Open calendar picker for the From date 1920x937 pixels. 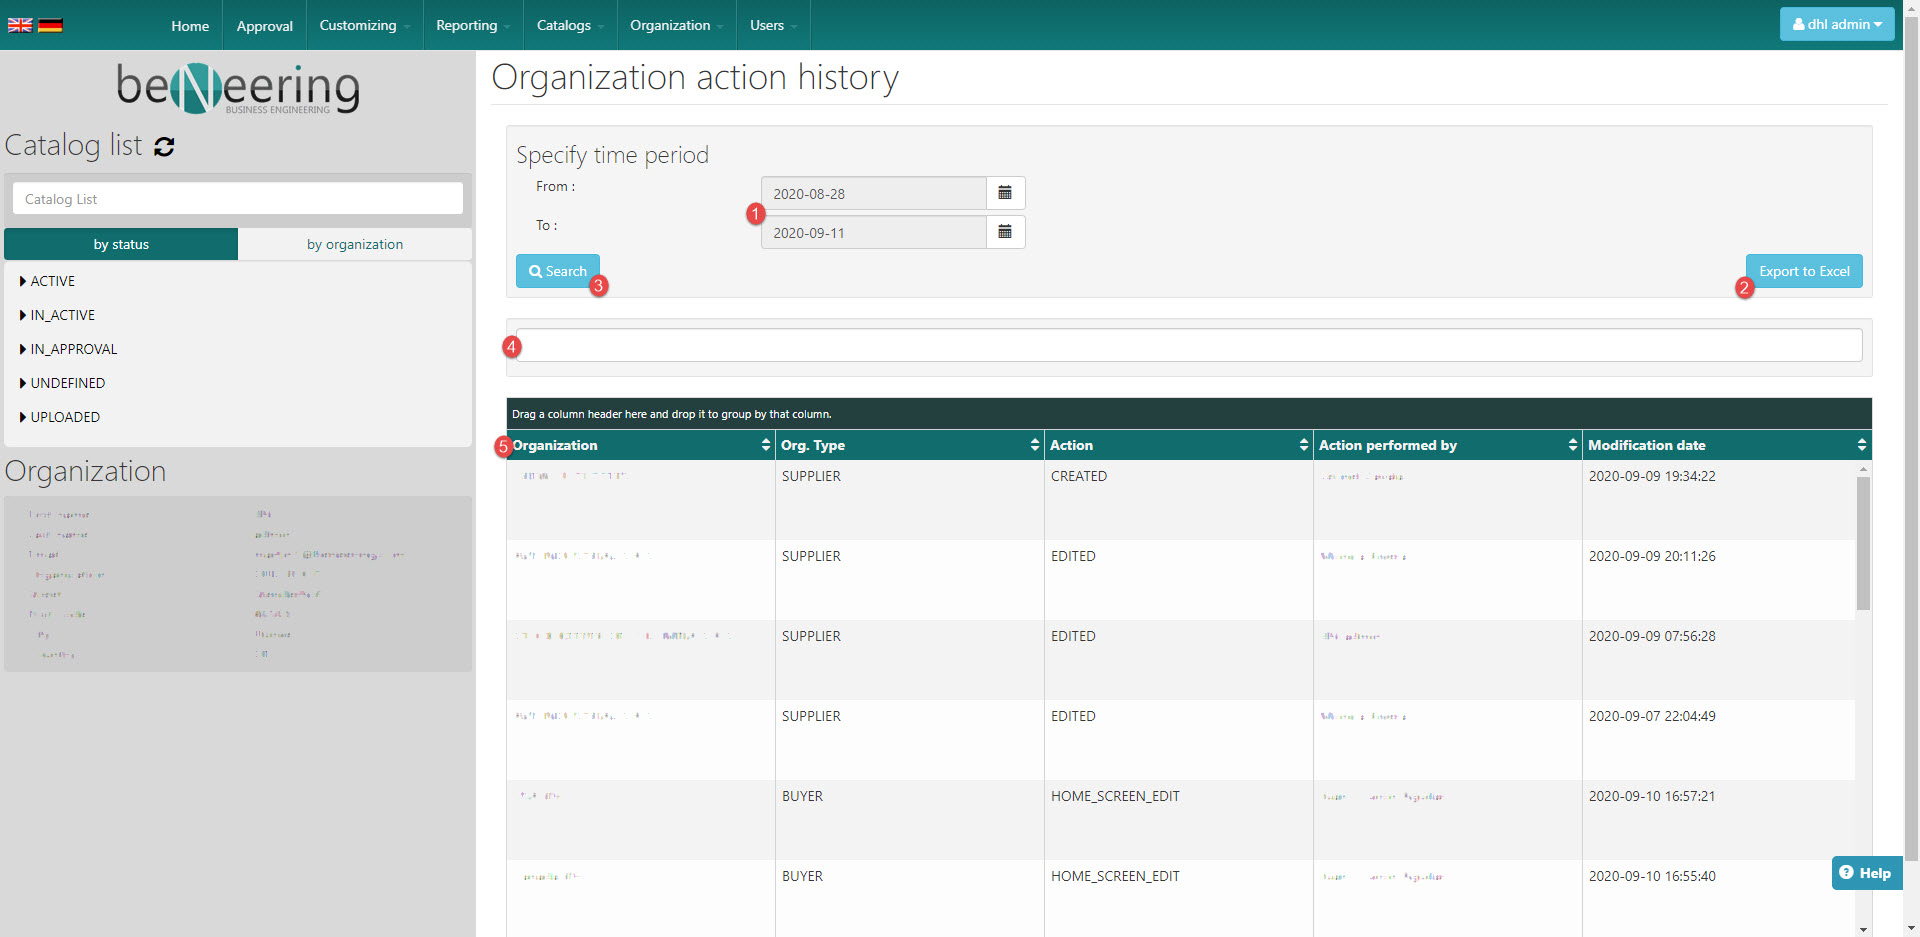pyautogui.click(x=1005, y=193)
